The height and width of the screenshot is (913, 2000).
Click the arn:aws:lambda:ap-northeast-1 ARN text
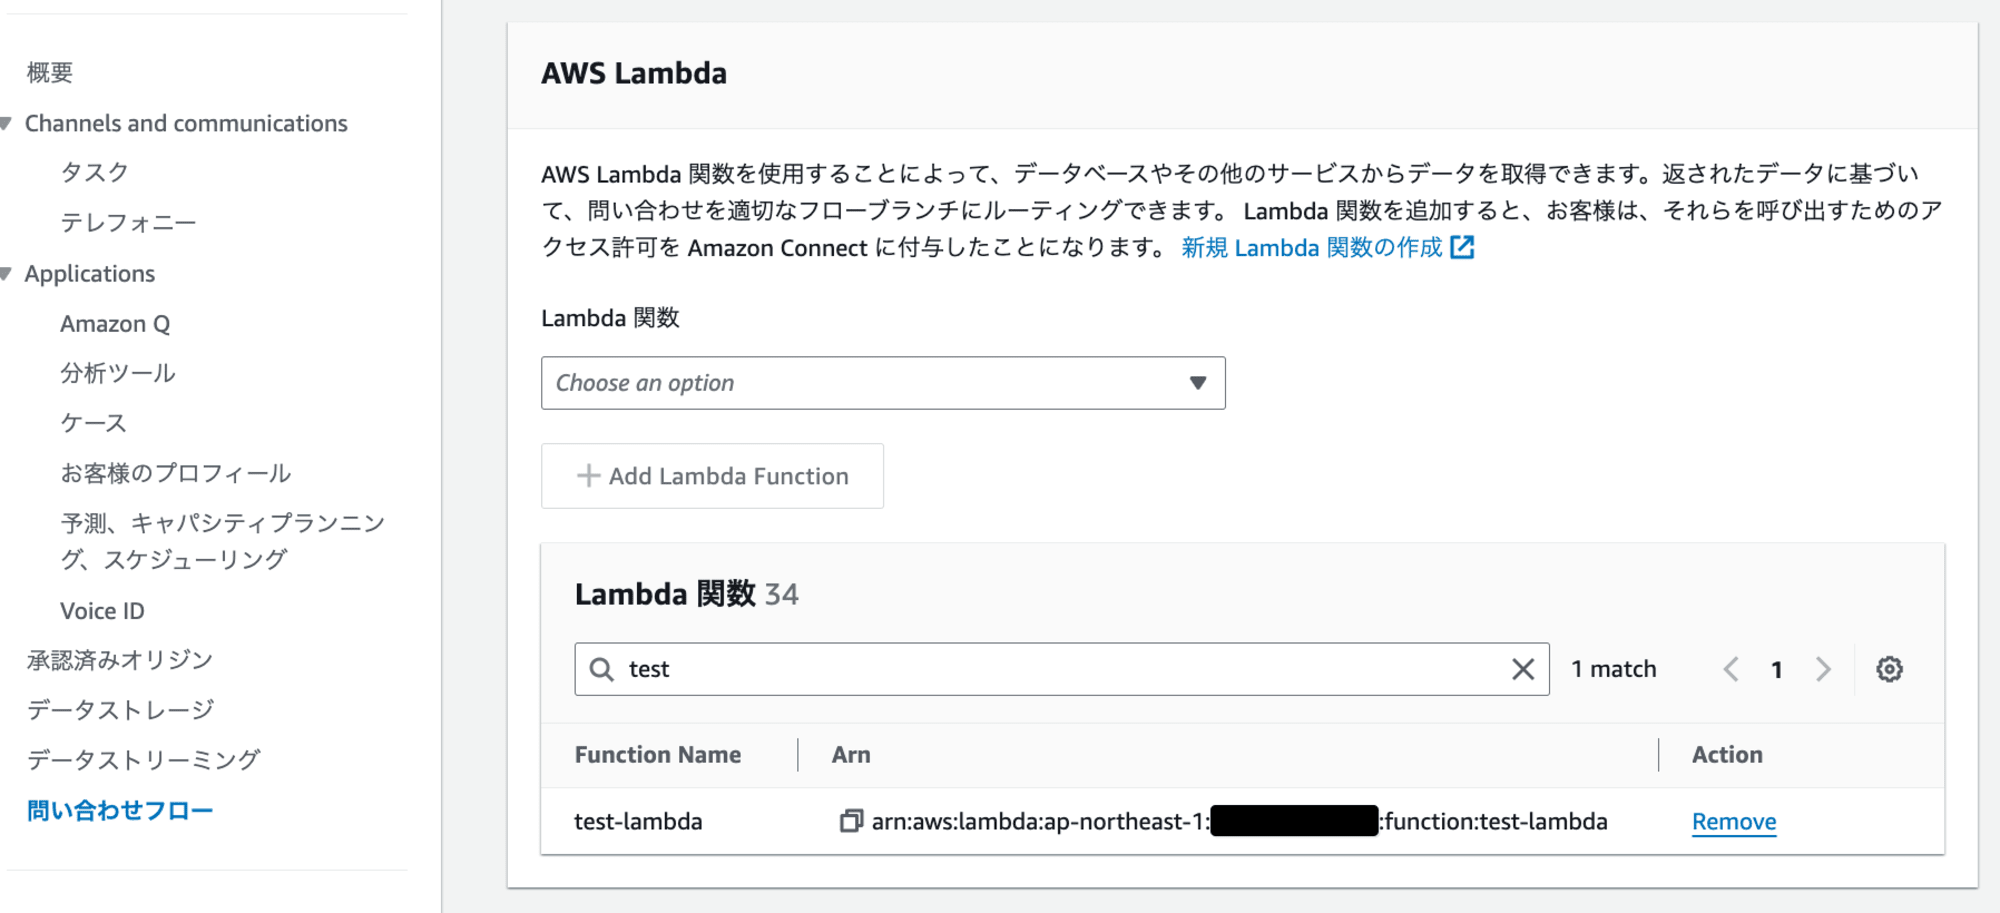point(1240,821)
